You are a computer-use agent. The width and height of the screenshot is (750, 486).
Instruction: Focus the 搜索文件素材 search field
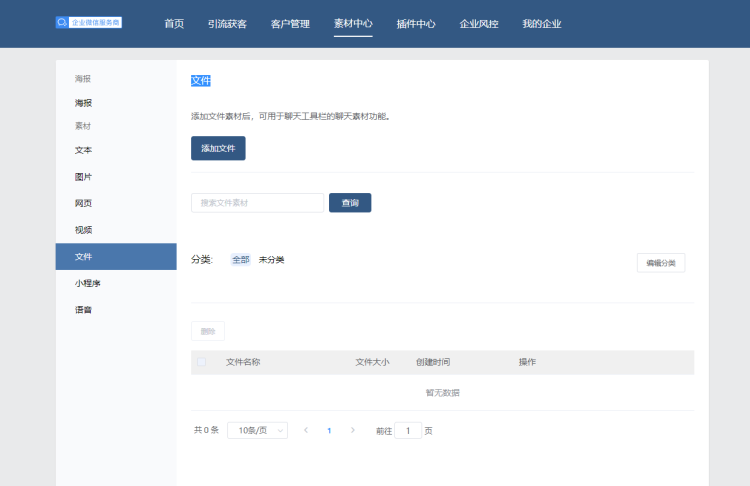point(257,203)
